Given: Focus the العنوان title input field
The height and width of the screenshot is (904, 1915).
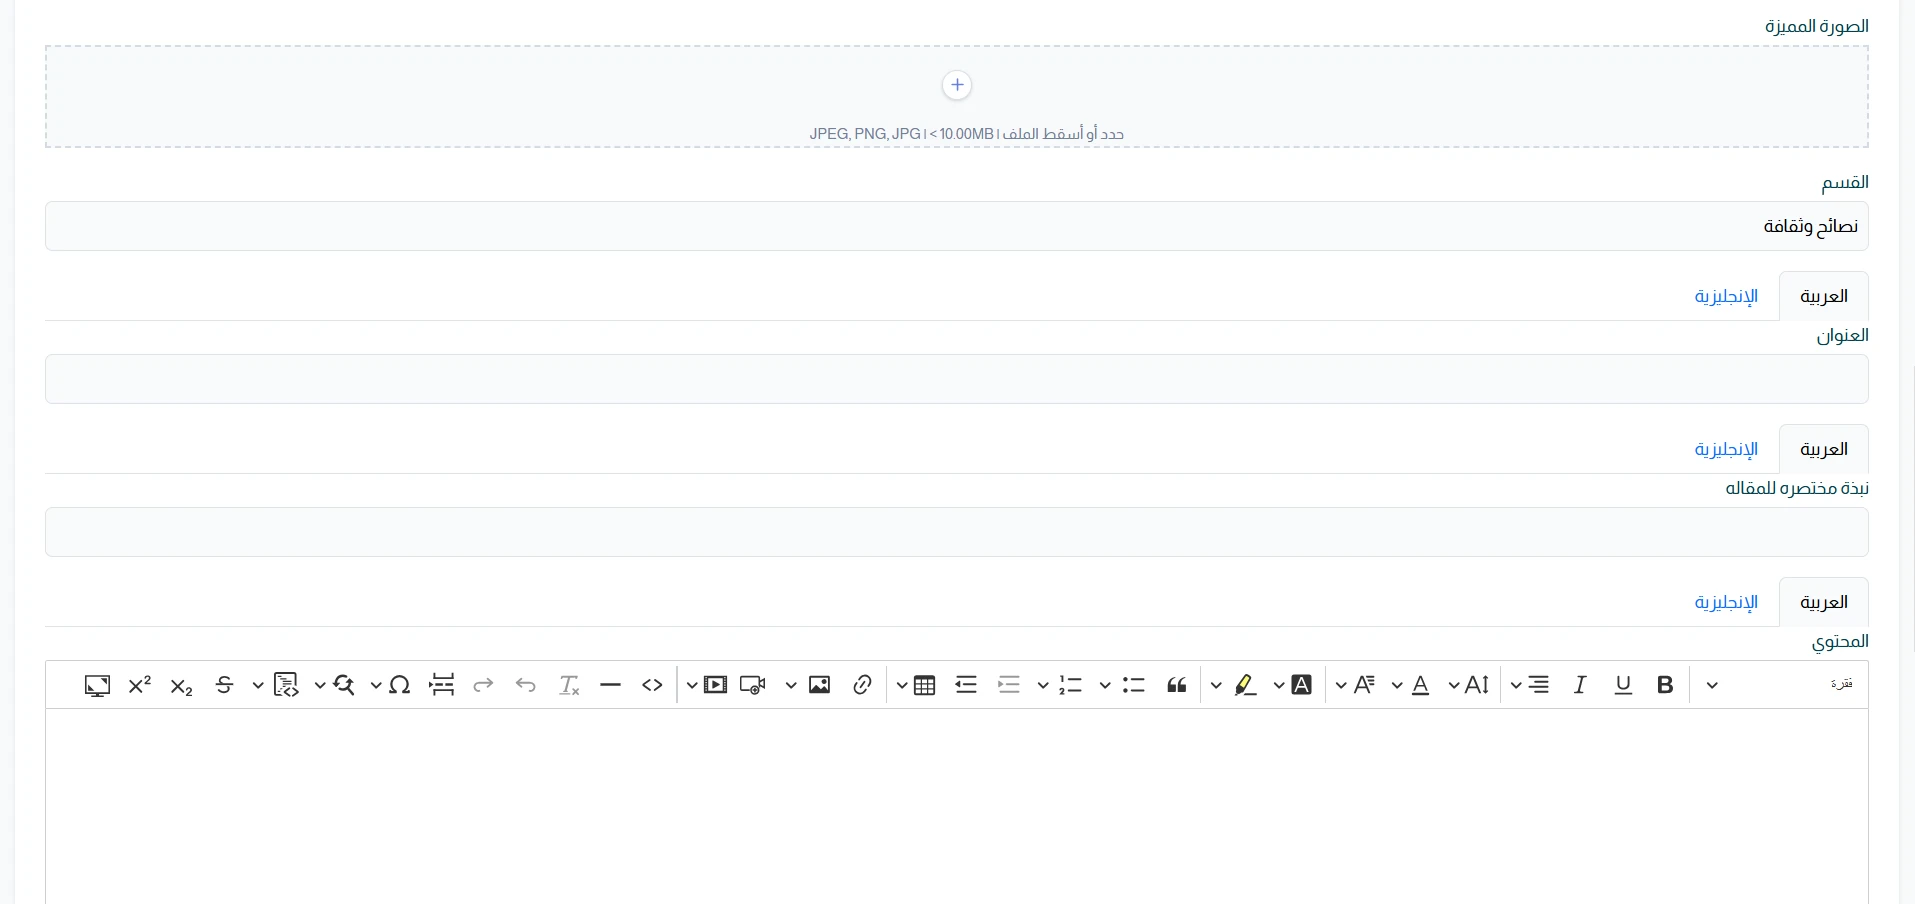Looking at the screenshot, I should (x=957, y=379).
